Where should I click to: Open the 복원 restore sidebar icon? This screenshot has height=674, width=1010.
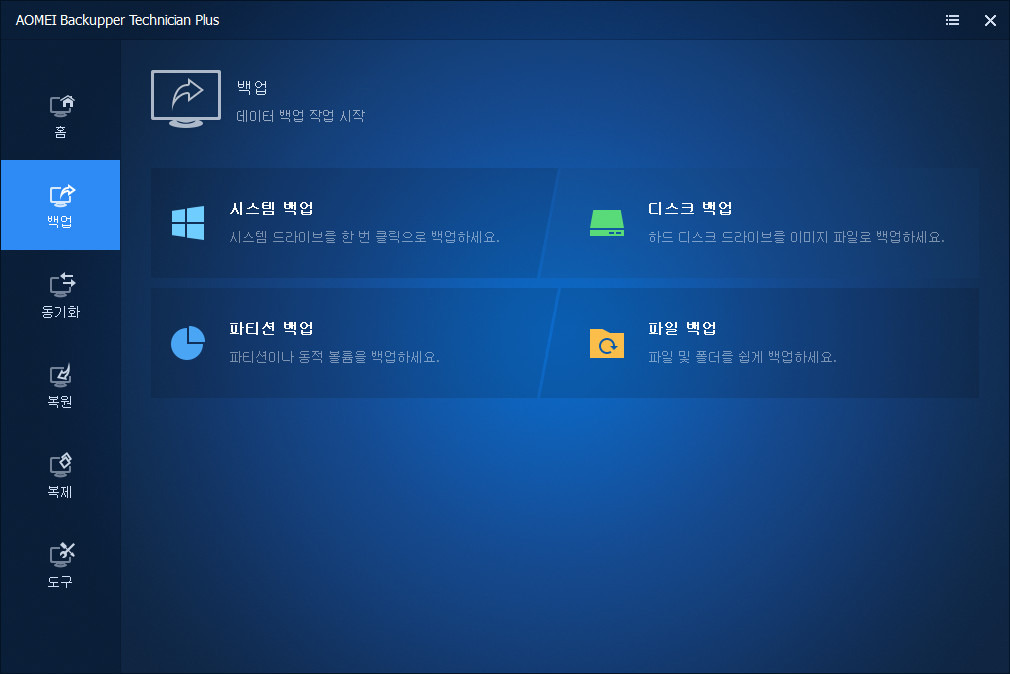click(x=61, y=376)
